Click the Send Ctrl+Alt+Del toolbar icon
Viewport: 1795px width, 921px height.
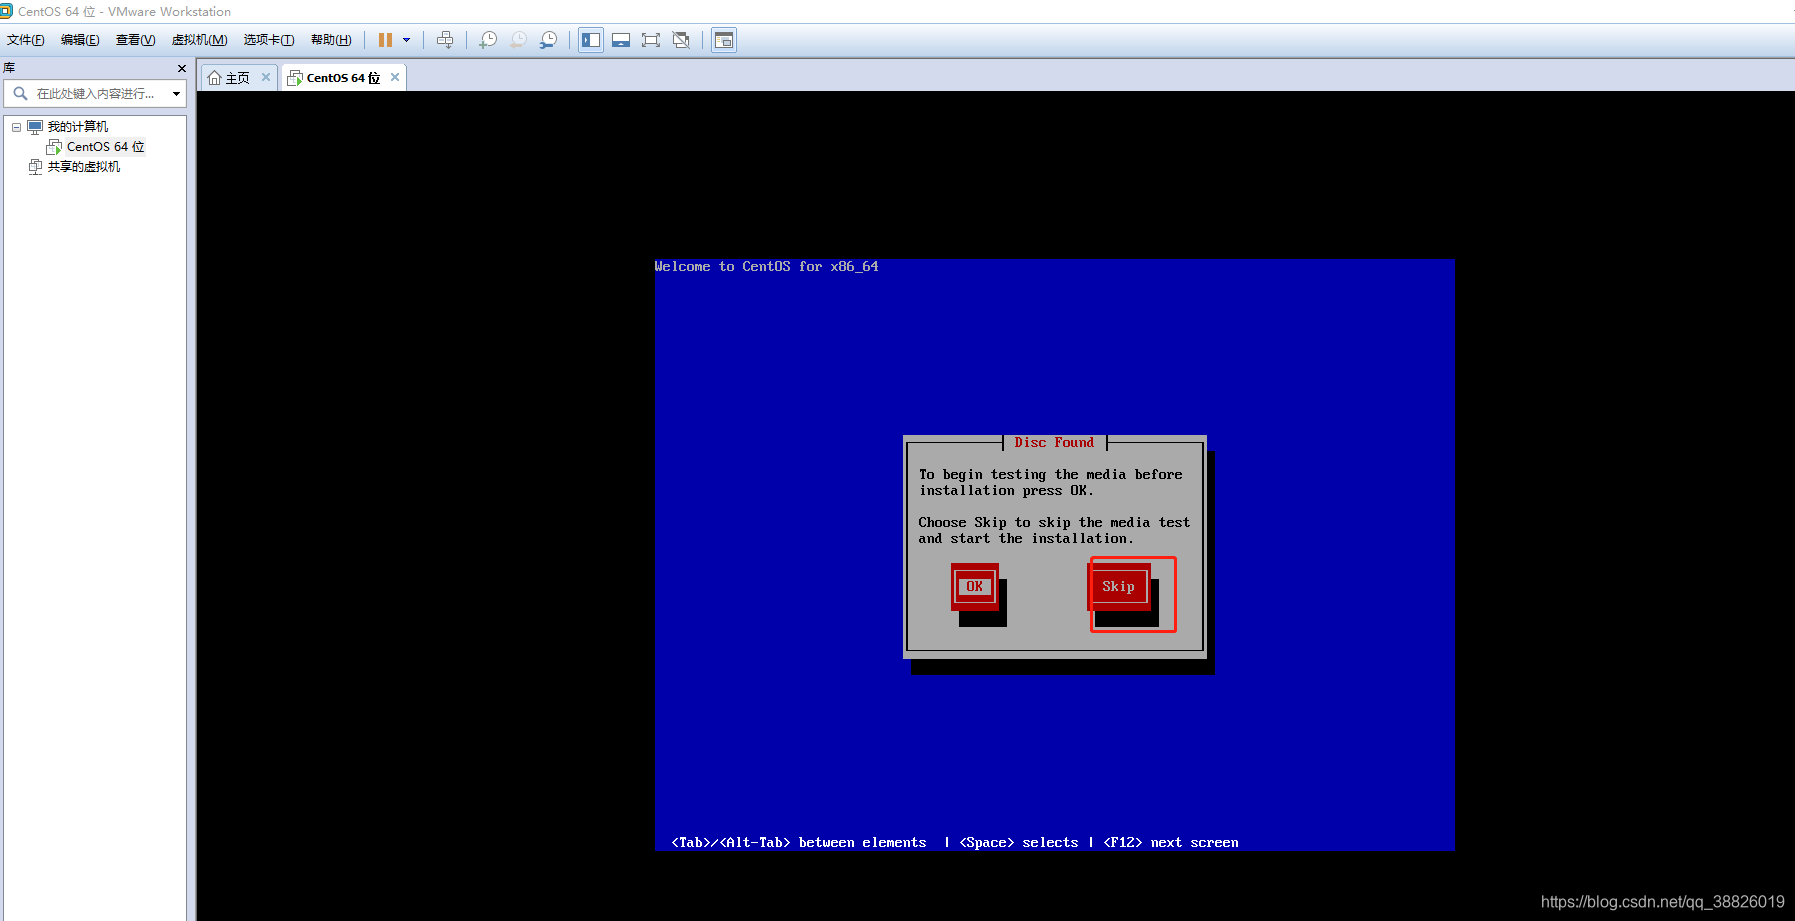tap(445, 40)
